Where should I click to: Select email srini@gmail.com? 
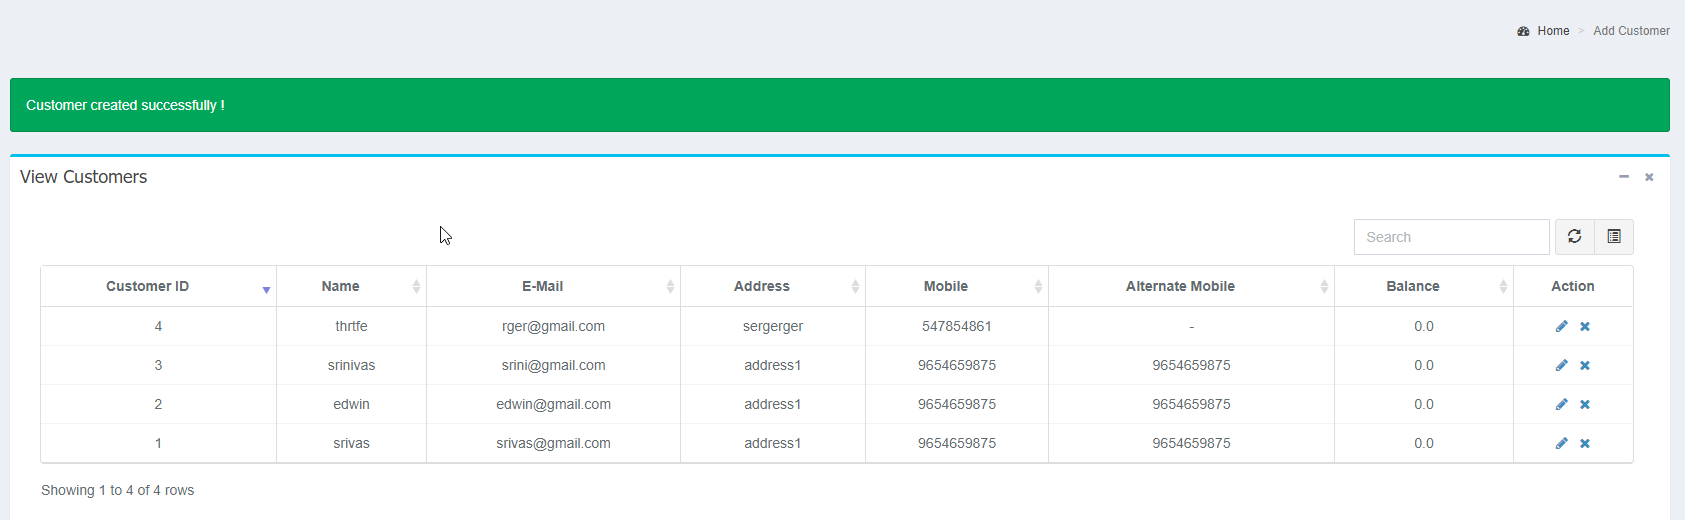[x=553, y=365]
